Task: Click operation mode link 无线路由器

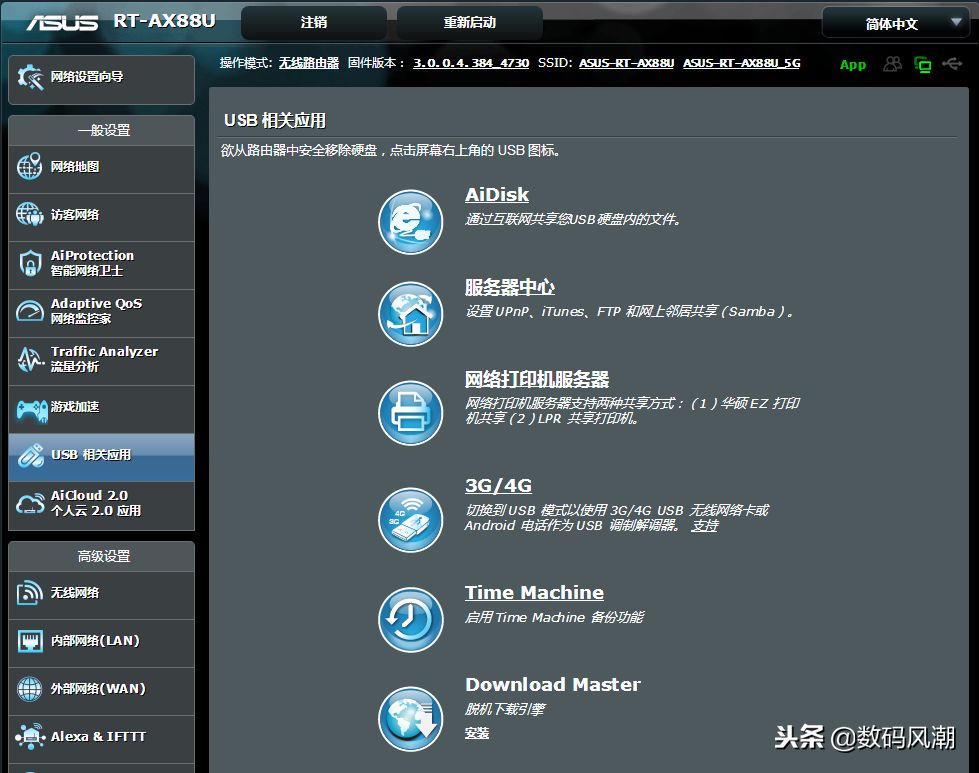Action: point(308,63)
